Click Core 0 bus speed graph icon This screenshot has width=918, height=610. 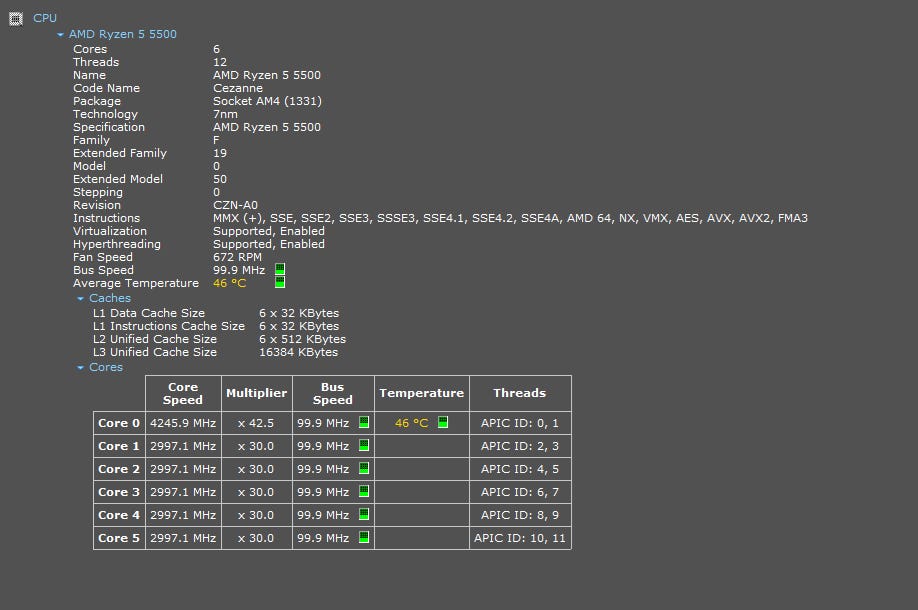click(364, 423)
